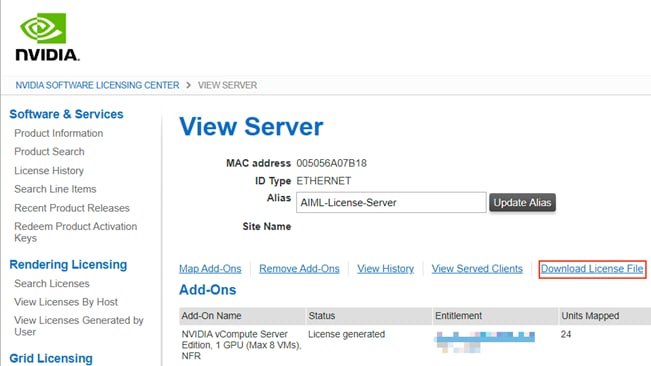Click the Software & Services heading
The width and height of the screenshot is (651, 366).
click(66, 114)
